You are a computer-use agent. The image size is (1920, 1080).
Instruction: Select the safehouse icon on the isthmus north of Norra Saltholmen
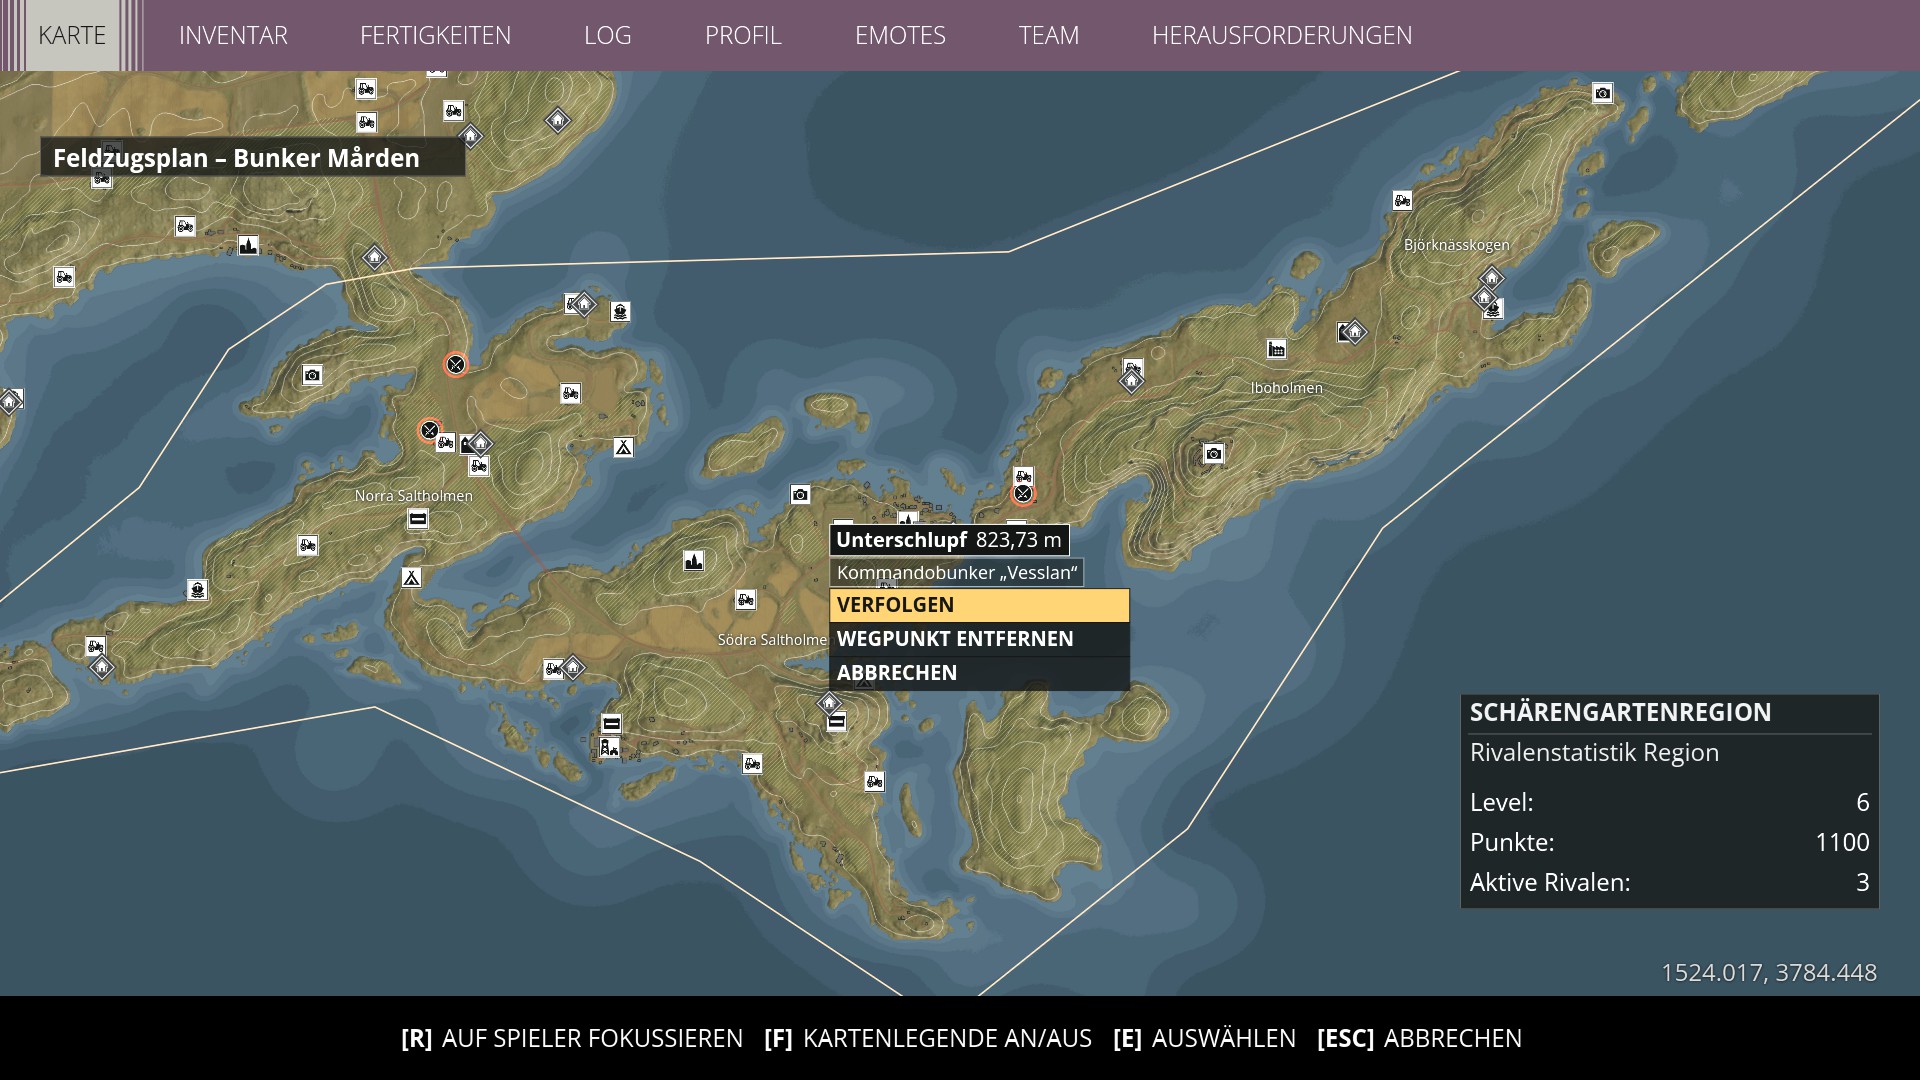[x=374, y=257]
